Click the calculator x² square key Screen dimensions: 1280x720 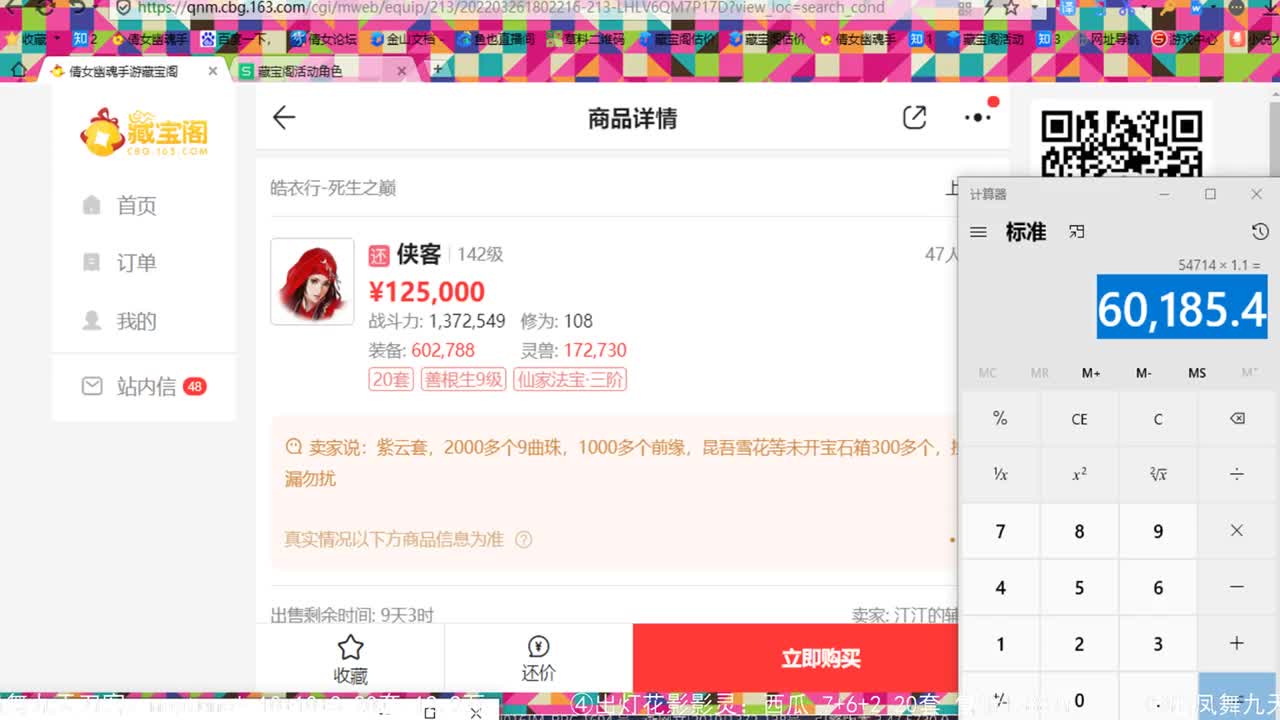point(1079,474)
